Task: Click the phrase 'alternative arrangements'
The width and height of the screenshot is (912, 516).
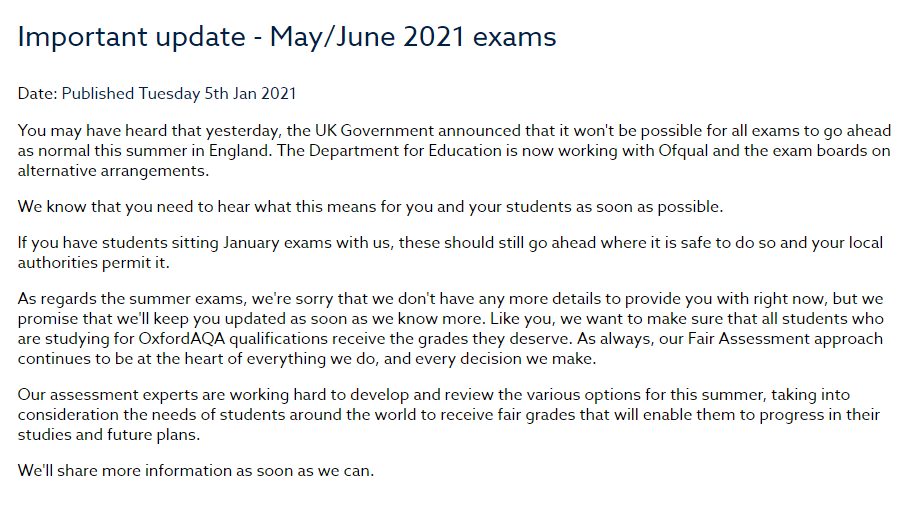Action: 111,171
